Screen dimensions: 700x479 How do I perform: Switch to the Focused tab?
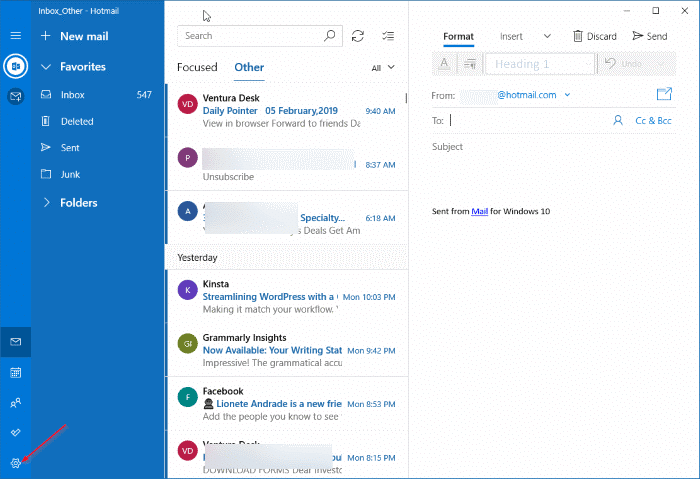point(197,67)
